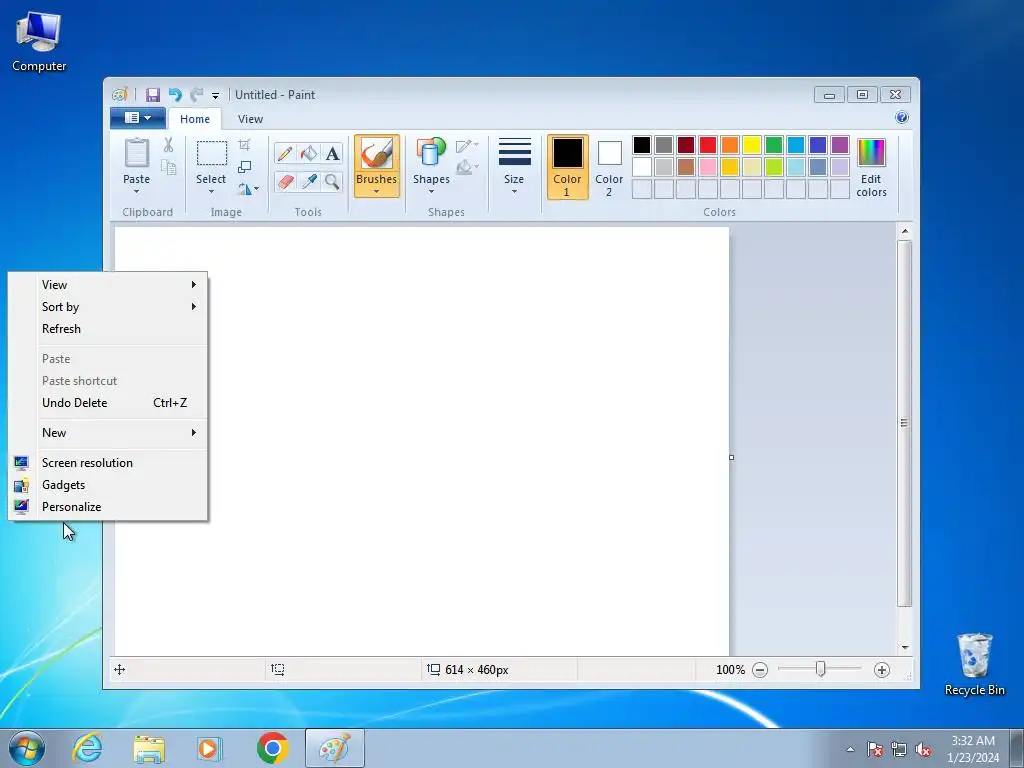Click the Computer desktop icon
Image resolution: width=1024 pixels, height=768 pixels.
pyautogui.click(x=39, y=41)
